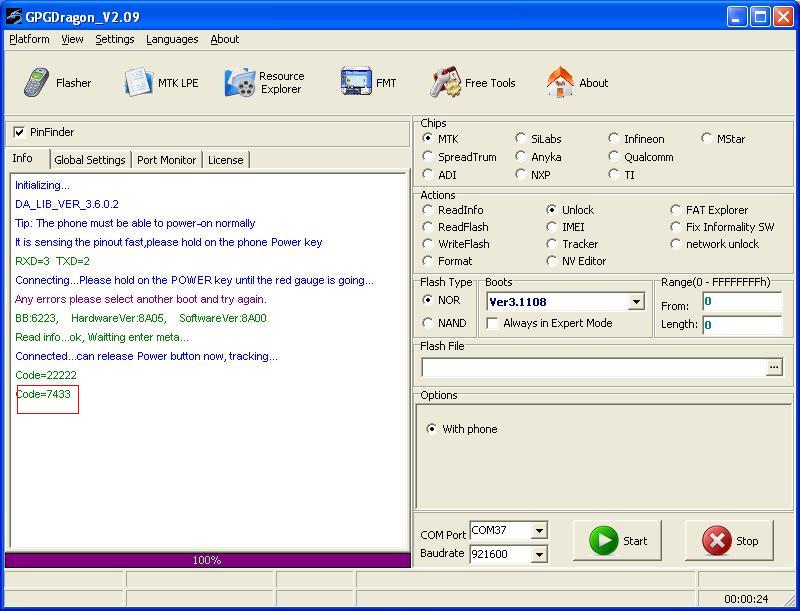Click the Range Length input field
Image resolution: width=800 pixels, height=611 pixels.
(x=742, y=325)
